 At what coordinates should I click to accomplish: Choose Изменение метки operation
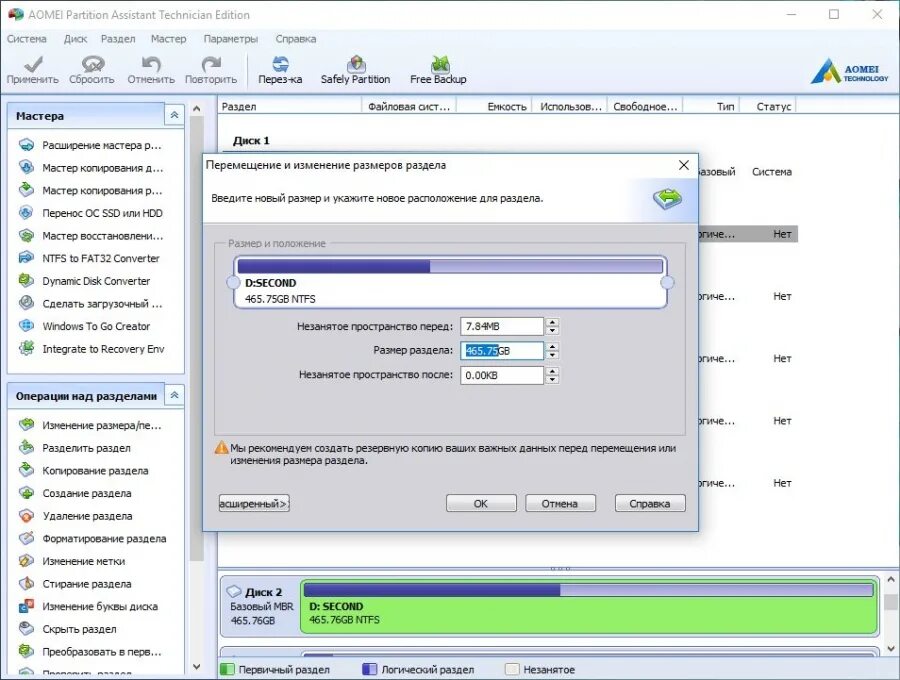click(x=72, y=561)
